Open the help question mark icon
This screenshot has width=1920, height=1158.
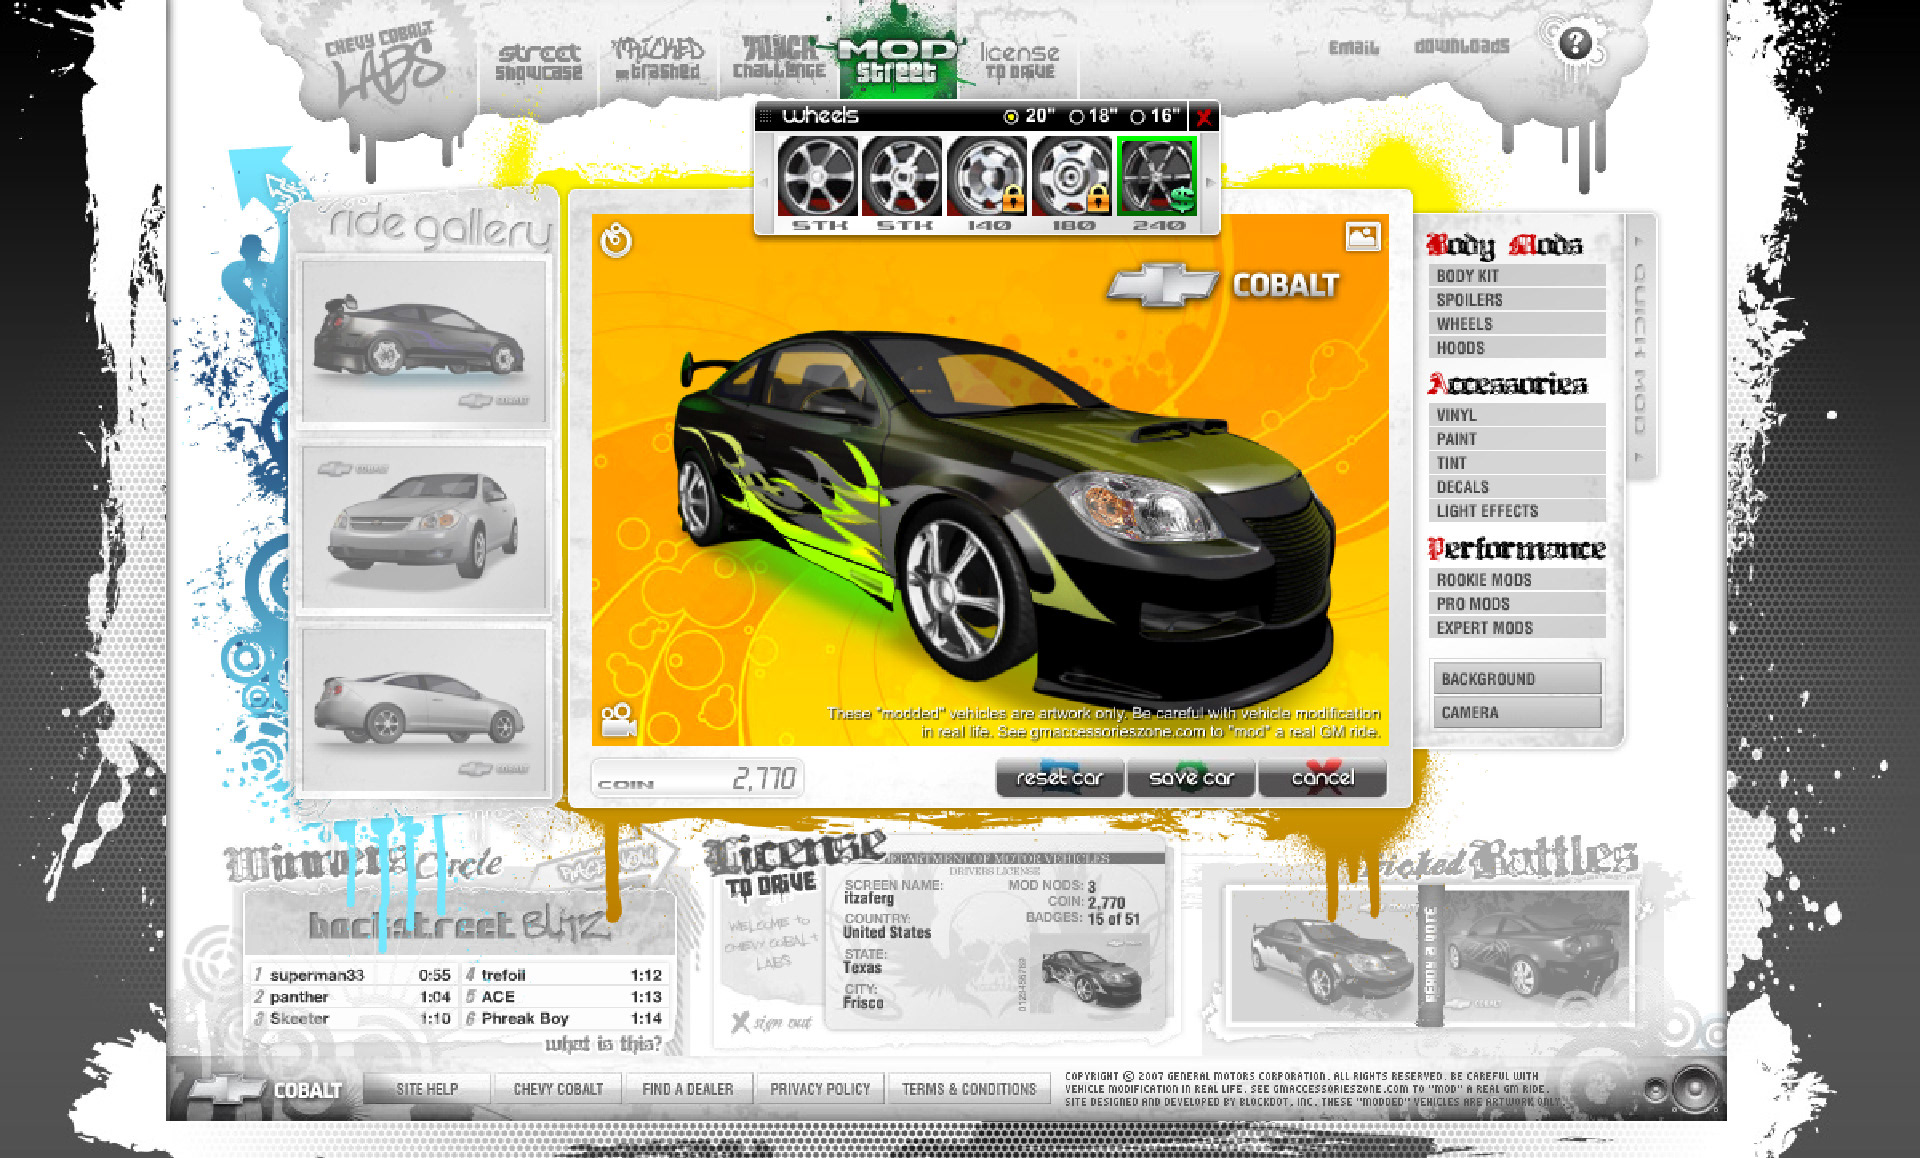(1575, 43)
